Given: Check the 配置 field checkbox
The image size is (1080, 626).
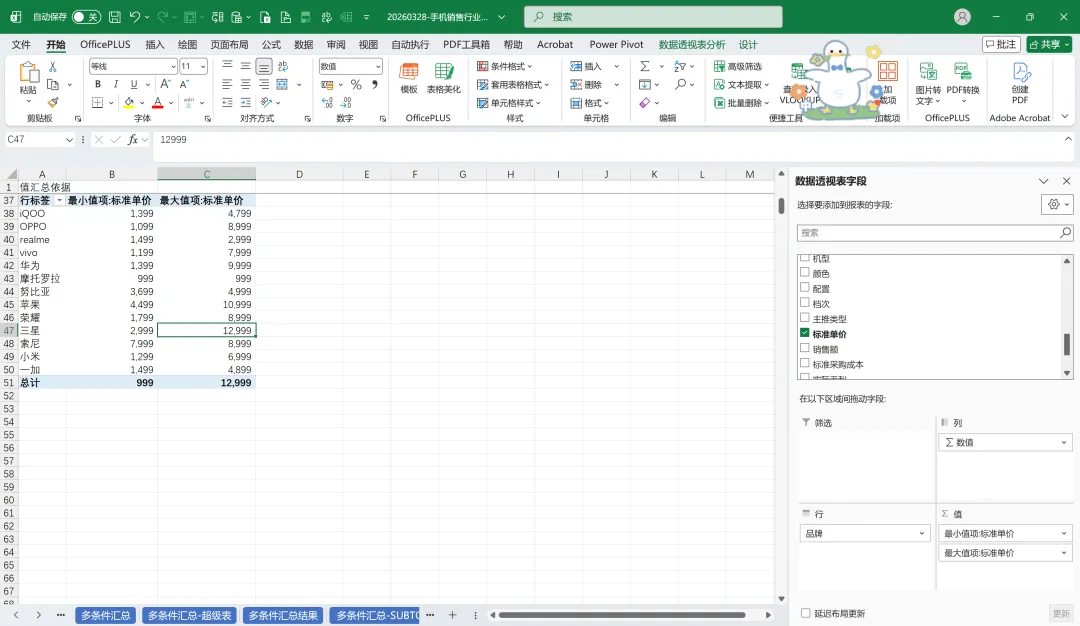Looking at the screenshot, I should coord(804,288).
